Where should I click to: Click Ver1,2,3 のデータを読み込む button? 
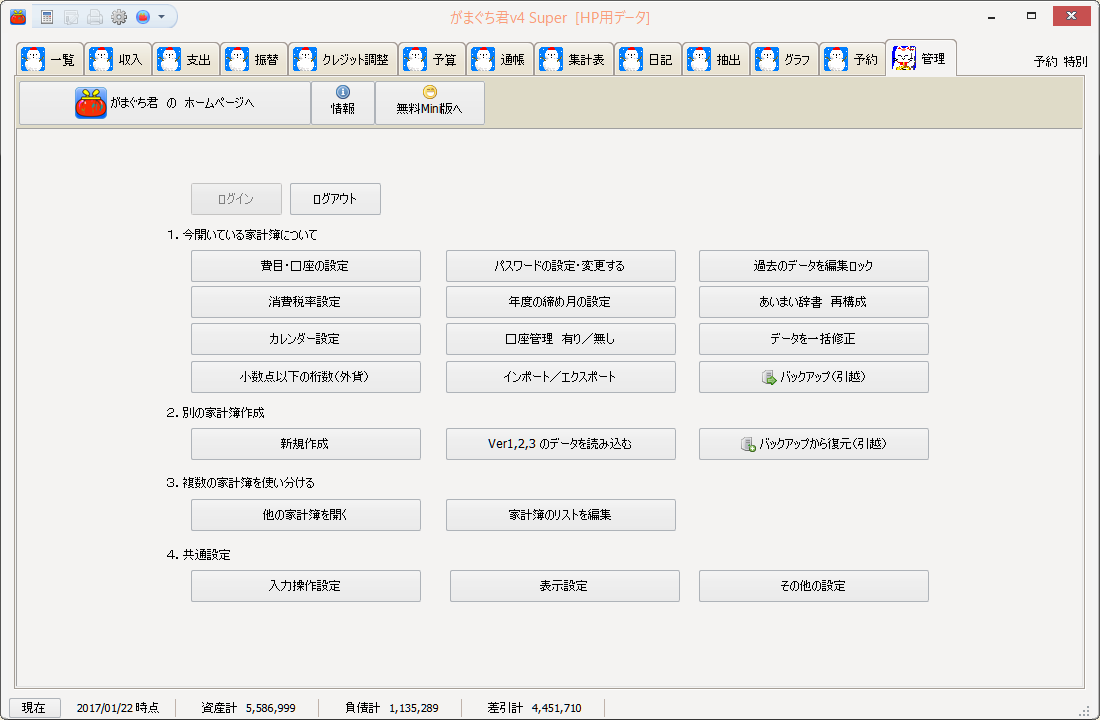(561, 444)
